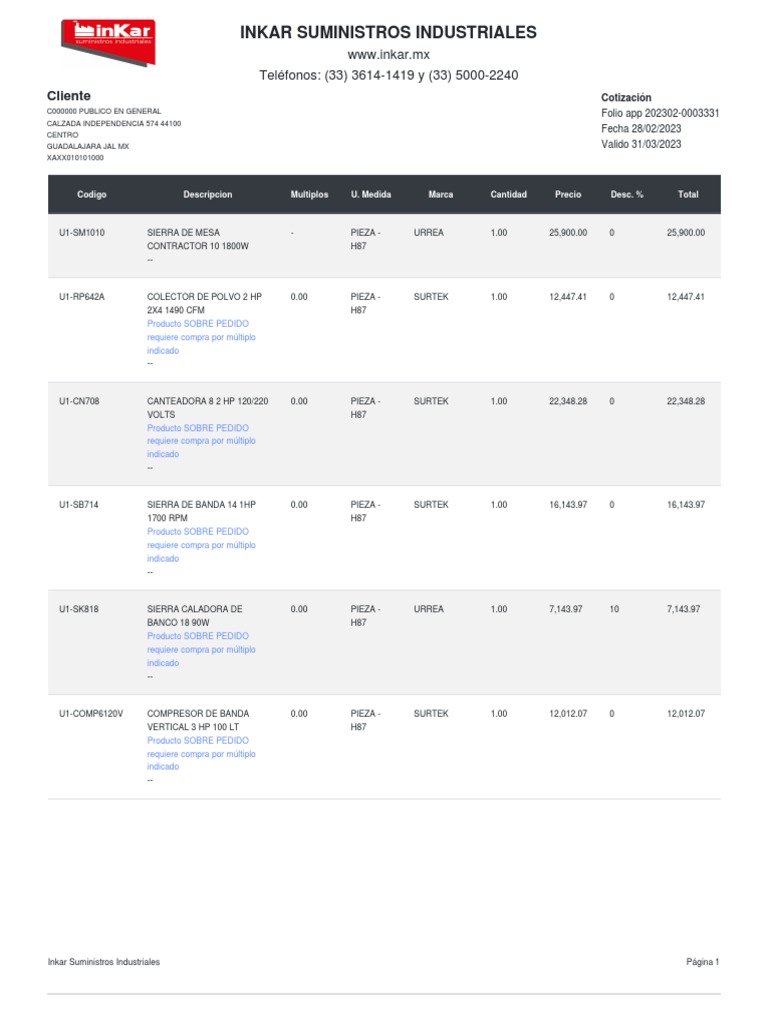Click the Folio app number 202302-0003331
This screenshot has width=768, height=1024.
pyautogui.click(x=660, y=113)
